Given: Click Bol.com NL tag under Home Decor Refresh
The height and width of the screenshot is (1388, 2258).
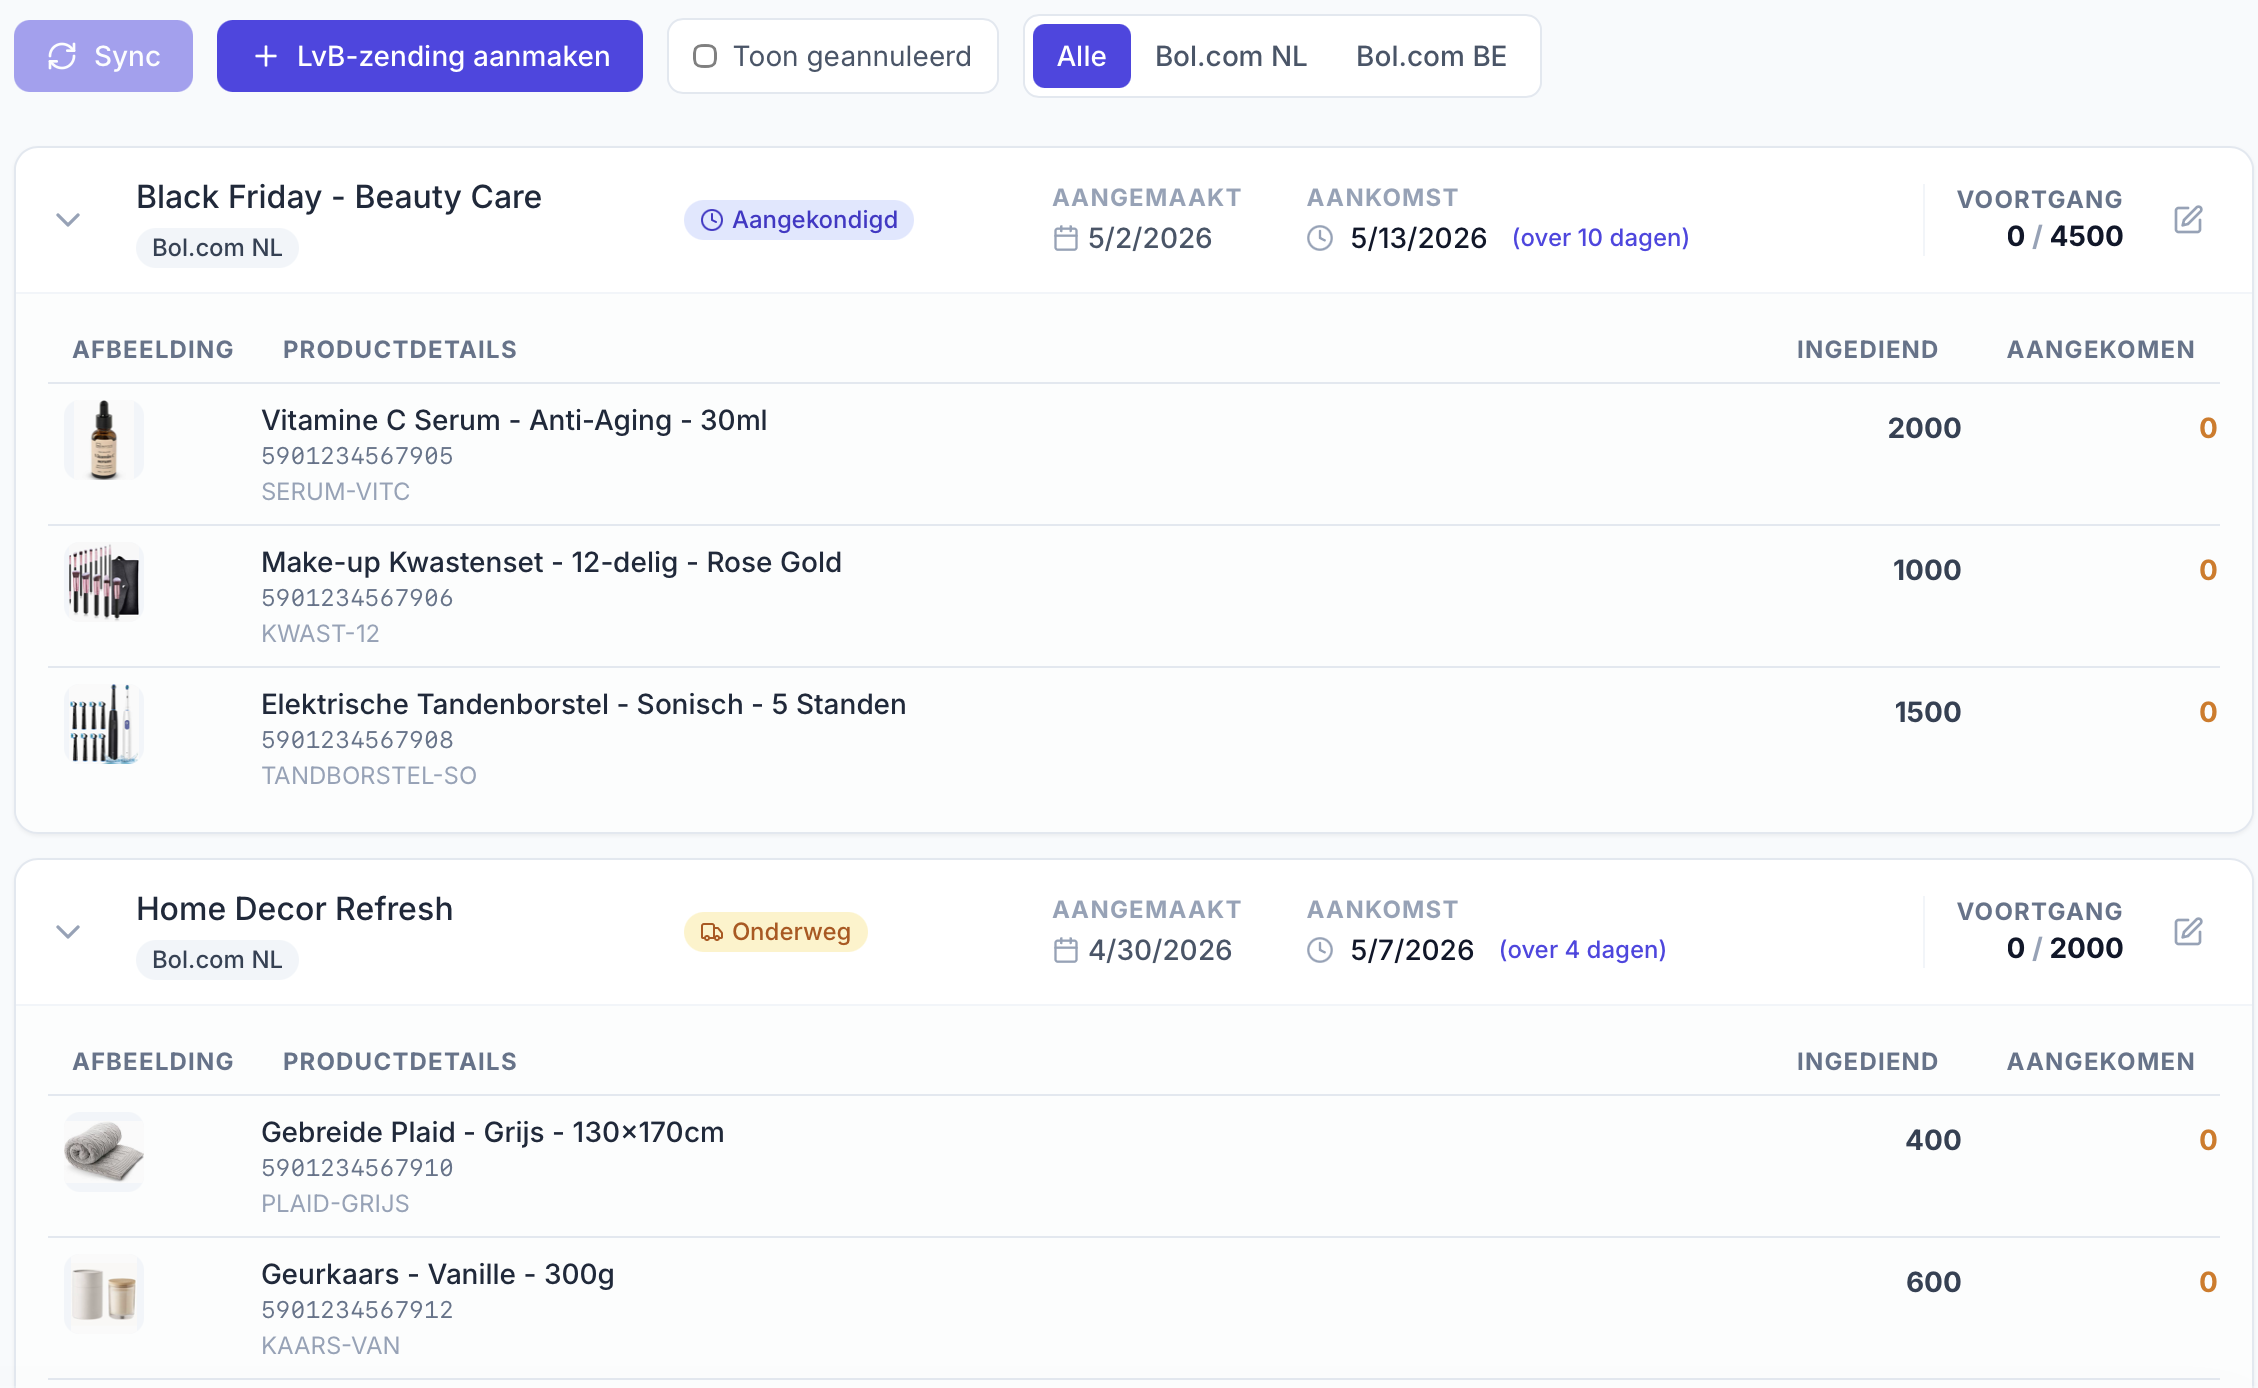Looking at the screenshot, I should coord(217,960).
